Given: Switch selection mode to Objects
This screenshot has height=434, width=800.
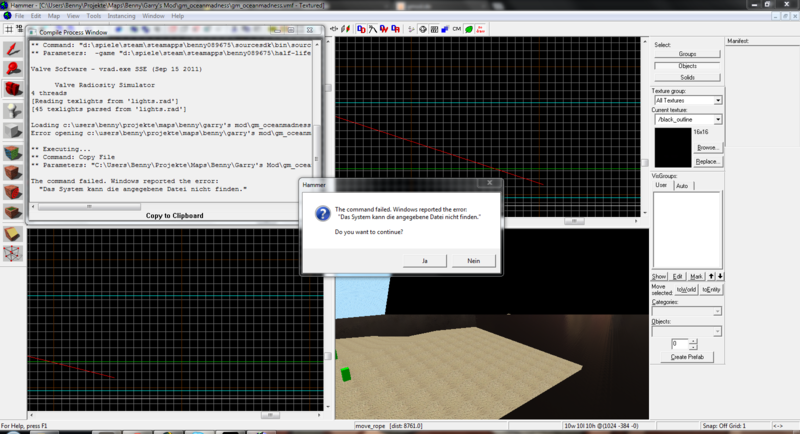Looking at the screenshot, I should tap(687, 66).
